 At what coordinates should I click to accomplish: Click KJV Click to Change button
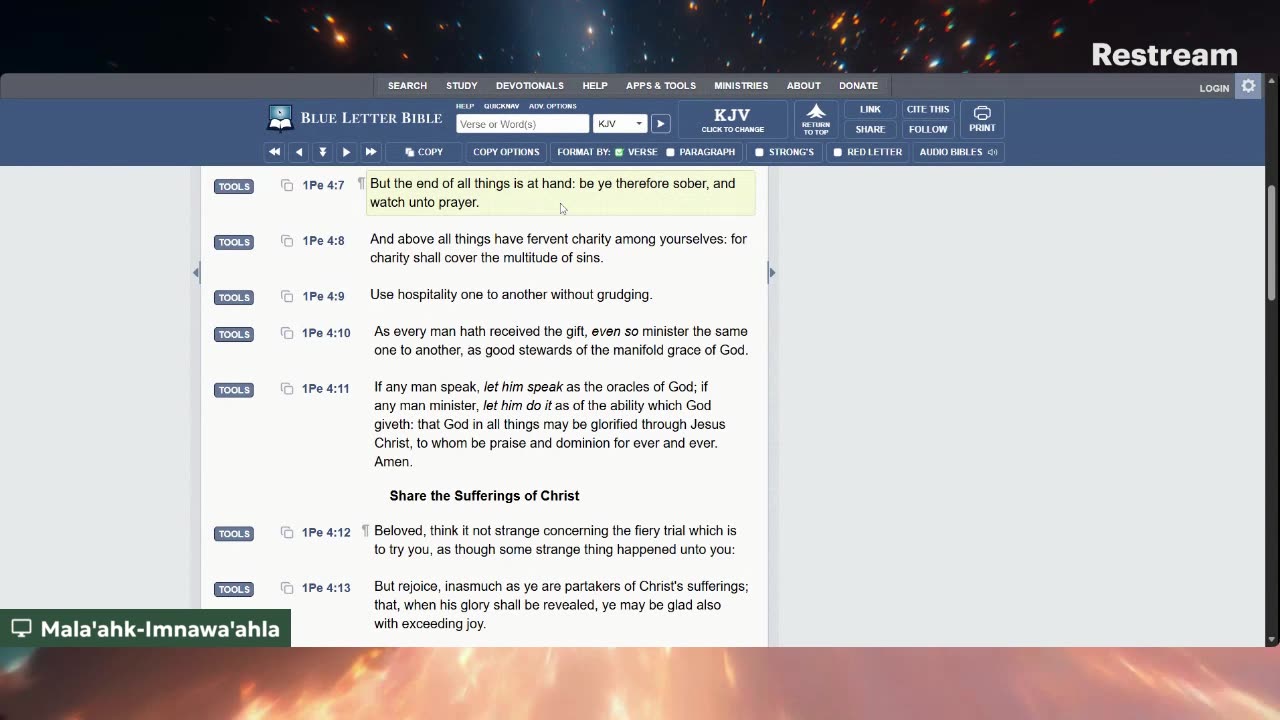click(732, 120)
